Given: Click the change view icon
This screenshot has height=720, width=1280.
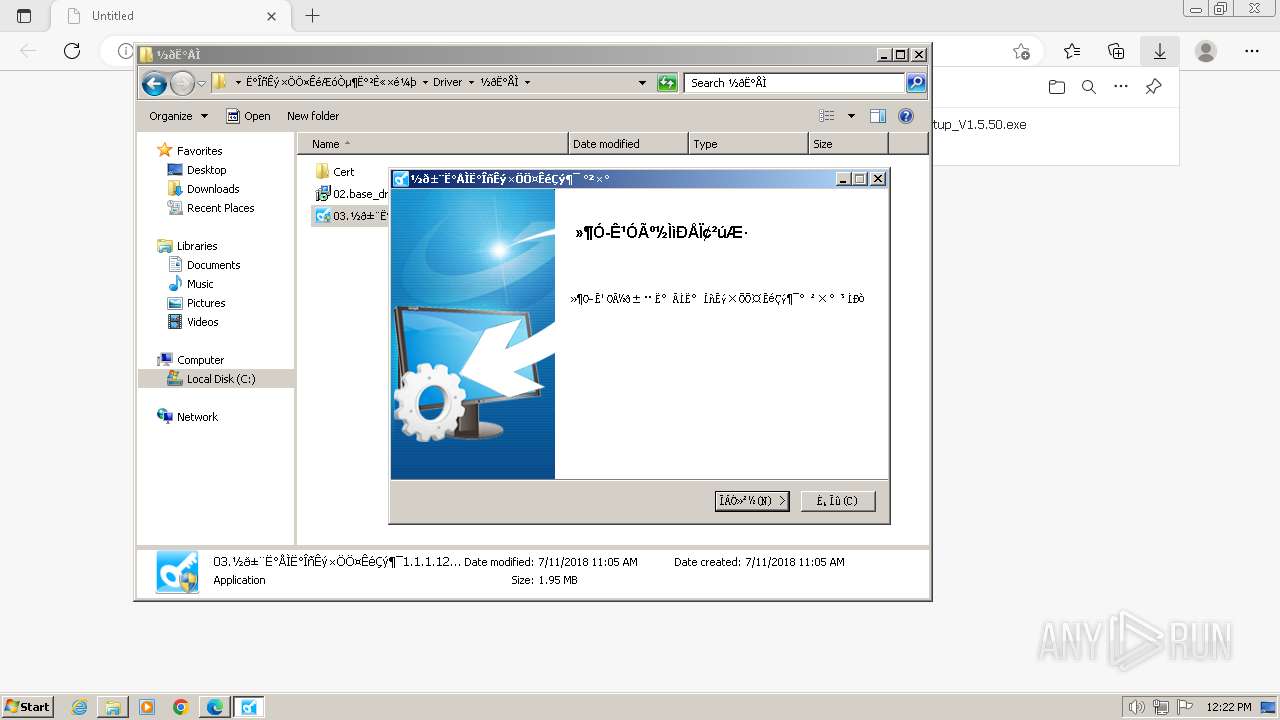Looking at the screenshot, I should pyautogui.click(x=827, y=116).
